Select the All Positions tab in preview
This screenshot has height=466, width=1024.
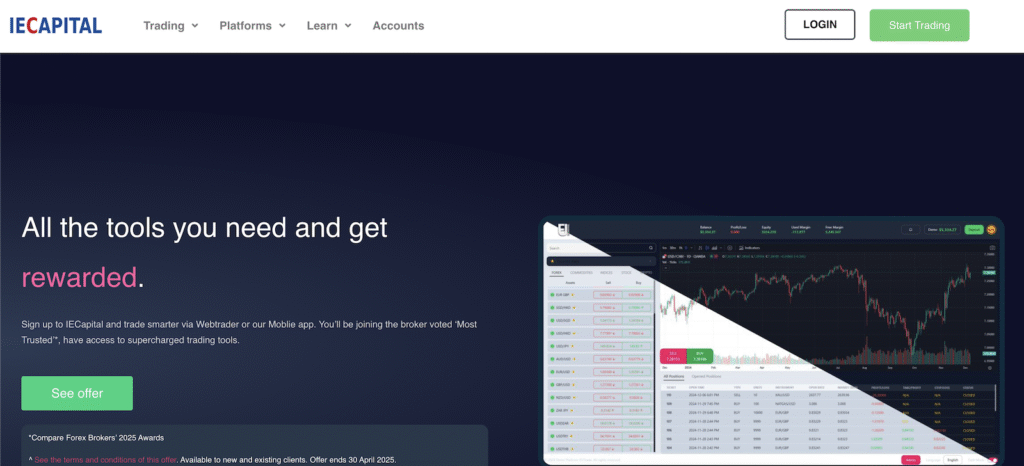point(674,377)
